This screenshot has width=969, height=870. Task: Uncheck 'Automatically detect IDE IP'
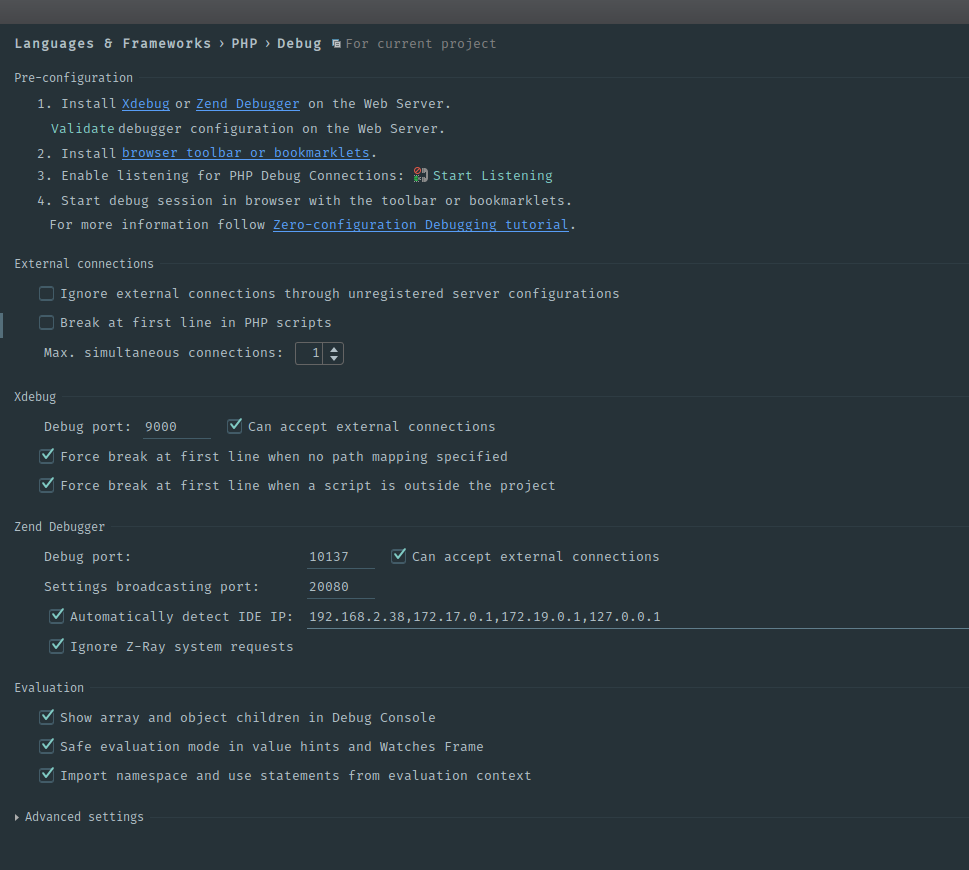click(56, 616)
